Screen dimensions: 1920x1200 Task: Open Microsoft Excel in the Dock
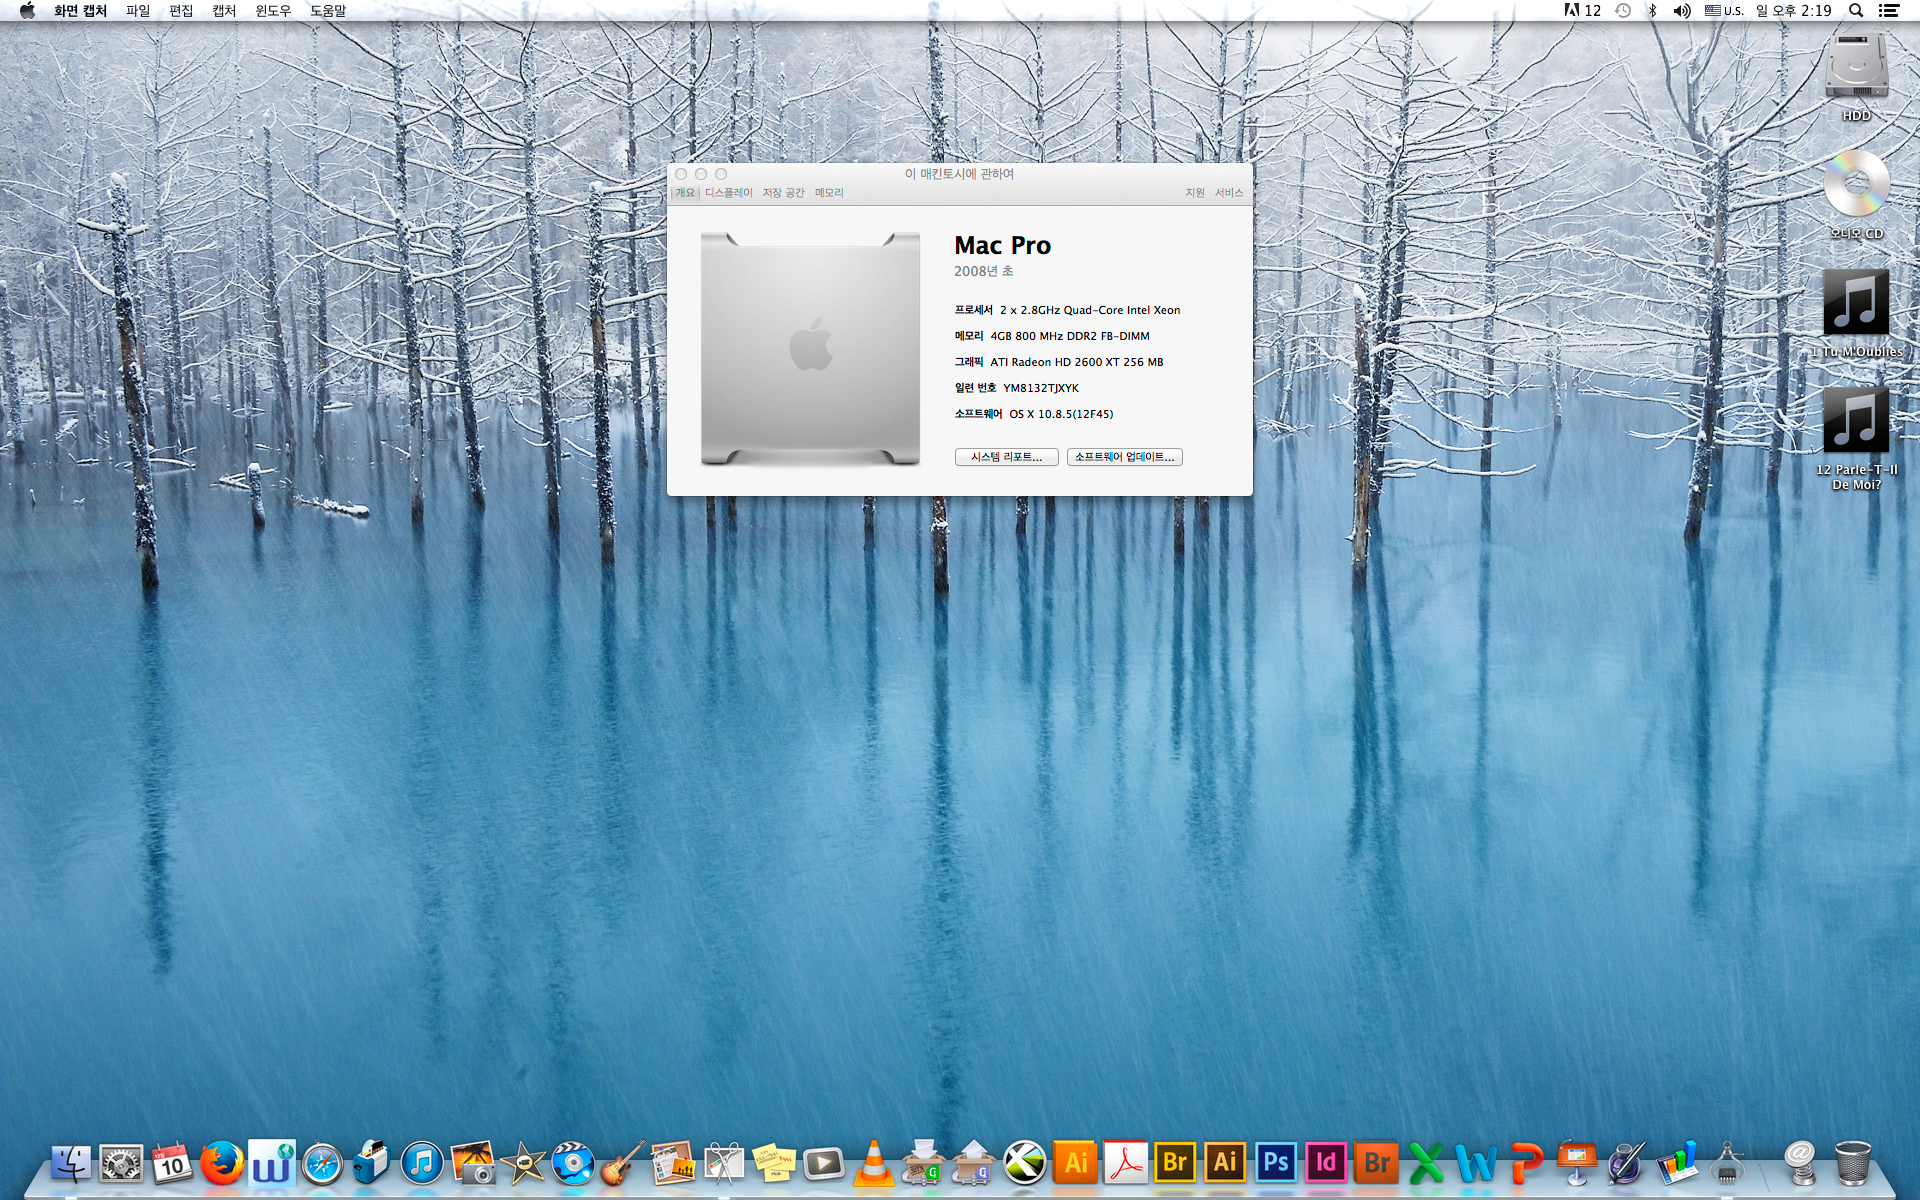[1427, 1163]
